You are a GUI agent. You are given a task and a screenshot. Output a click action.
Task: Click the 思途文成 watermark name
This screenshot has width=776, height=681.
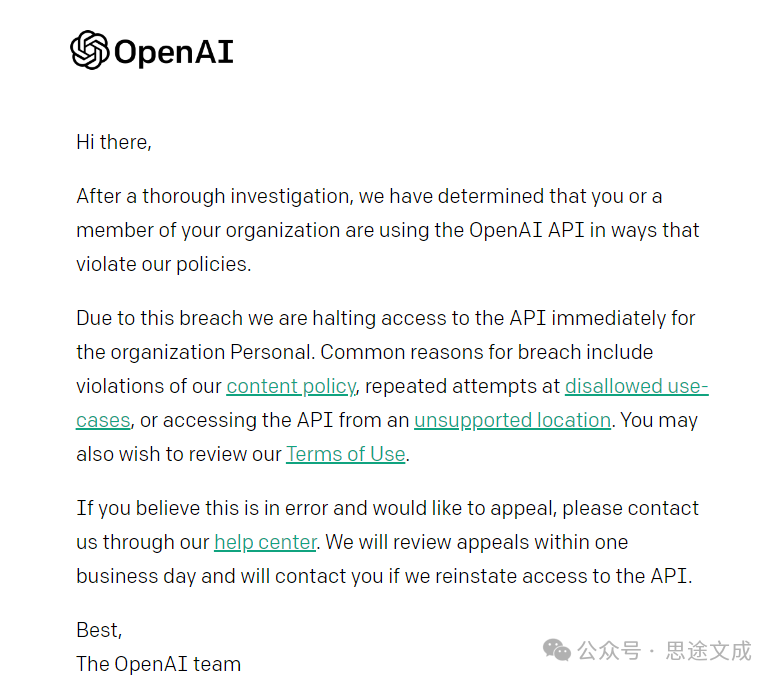708,650
